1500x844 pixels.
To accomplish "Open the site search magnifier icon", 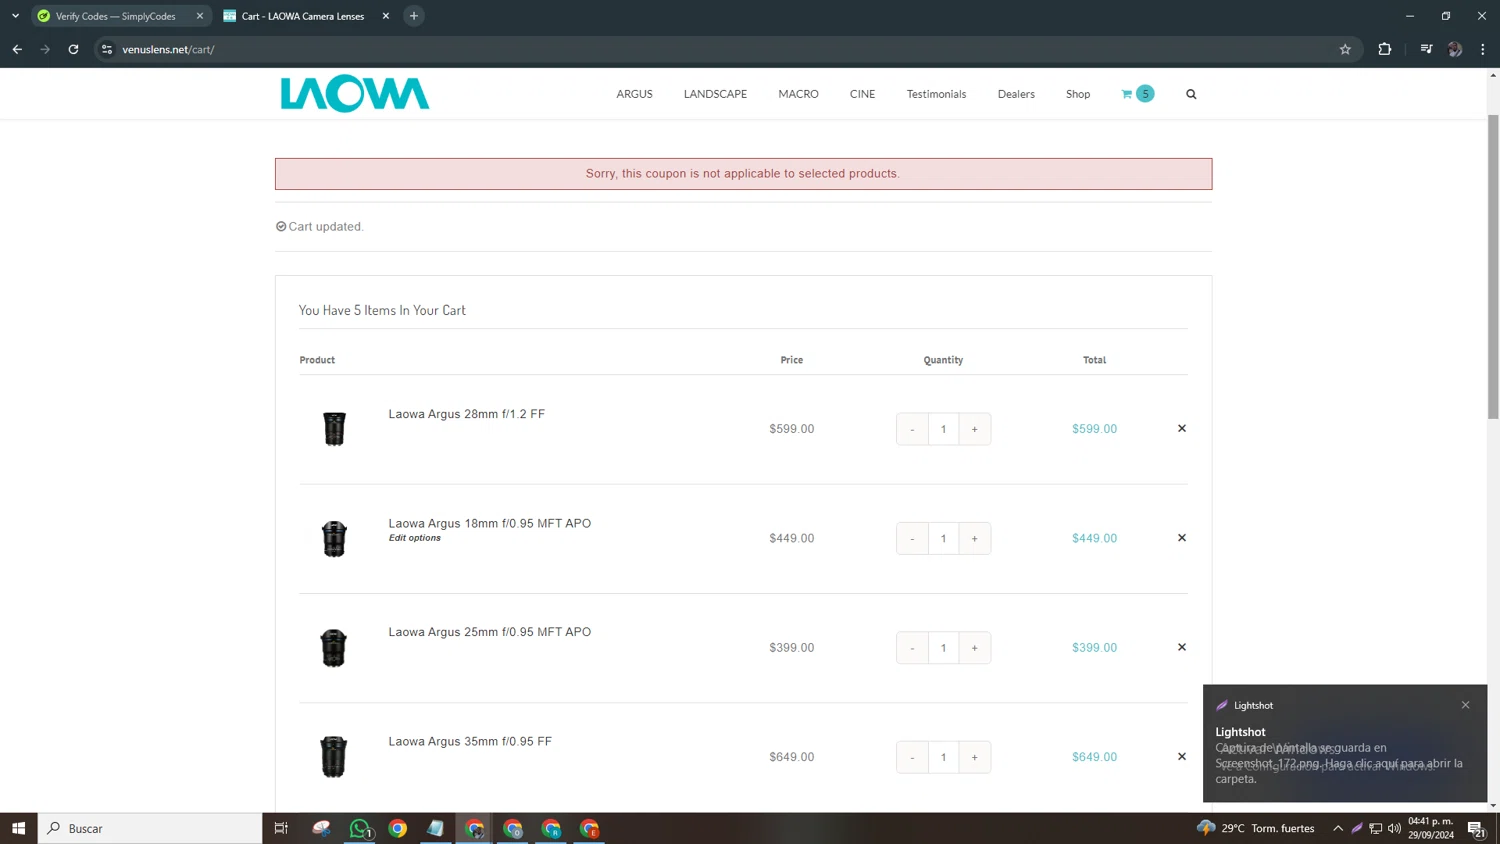I will pos(1191,94).
